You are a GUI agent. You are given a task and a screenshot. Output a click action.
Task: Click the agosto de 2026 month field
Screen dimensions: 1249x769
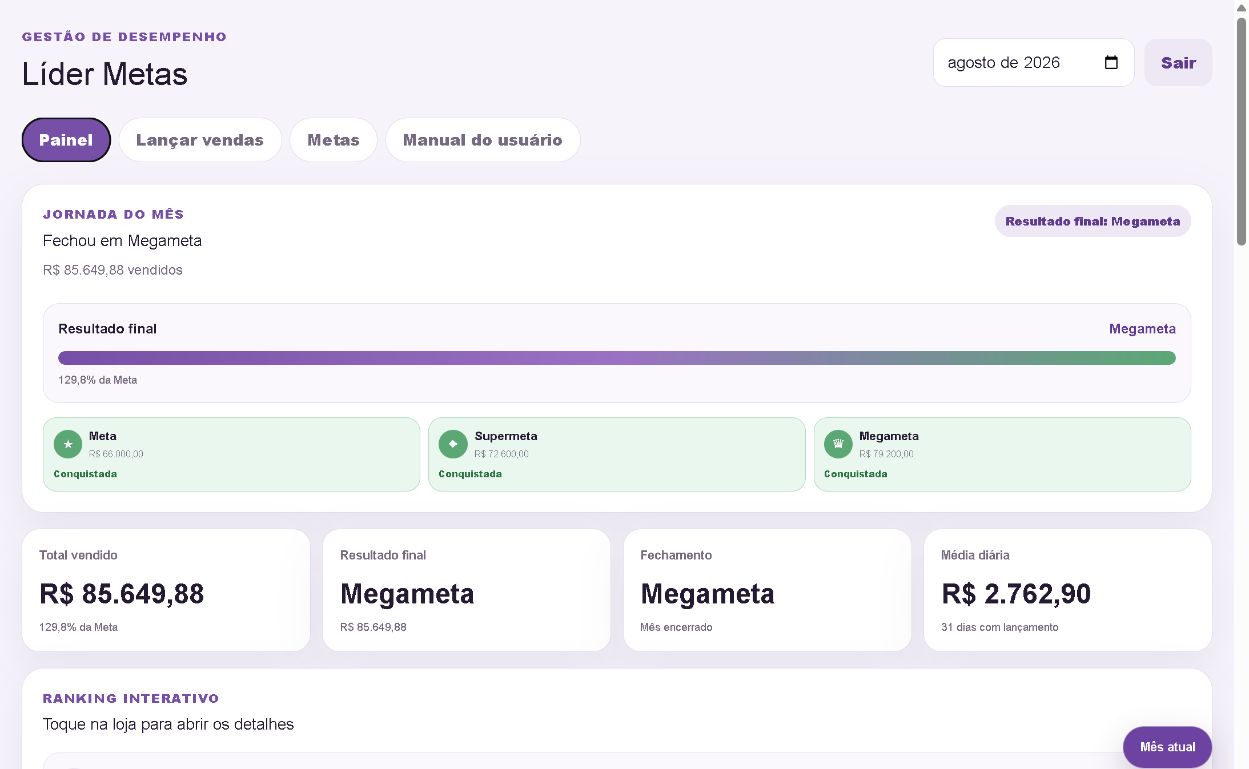click(1033, 62)
